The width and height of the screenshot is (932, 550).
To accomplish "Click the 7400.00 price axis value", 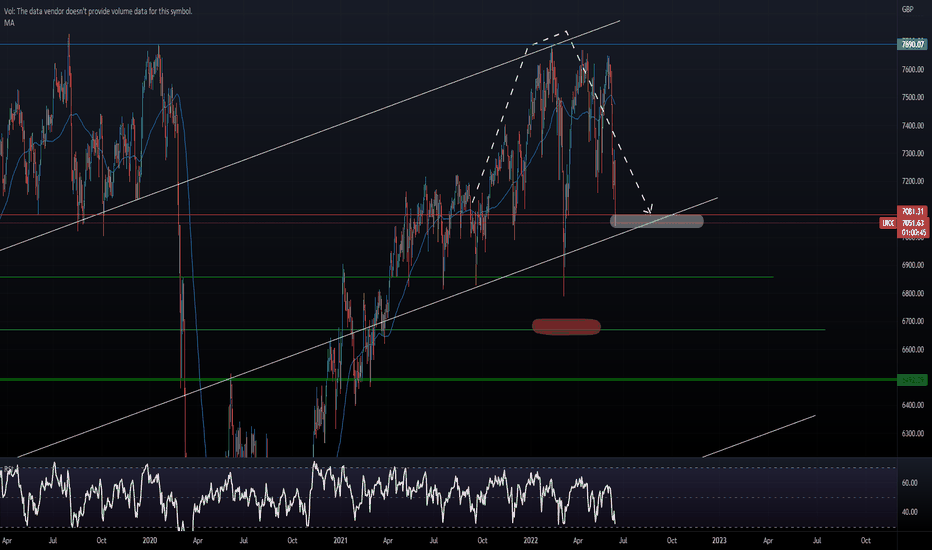I will click(x=912, y=126).
